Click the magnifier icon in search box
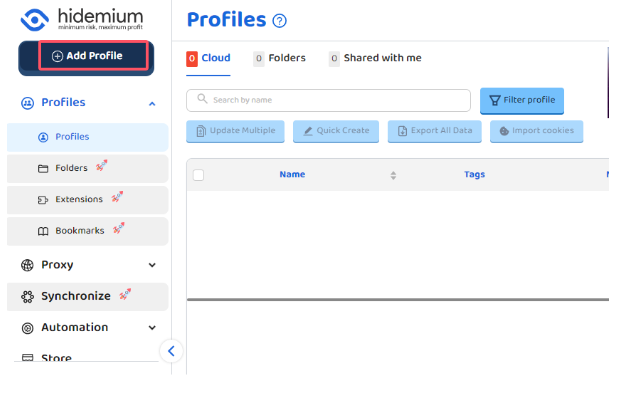 203,100
